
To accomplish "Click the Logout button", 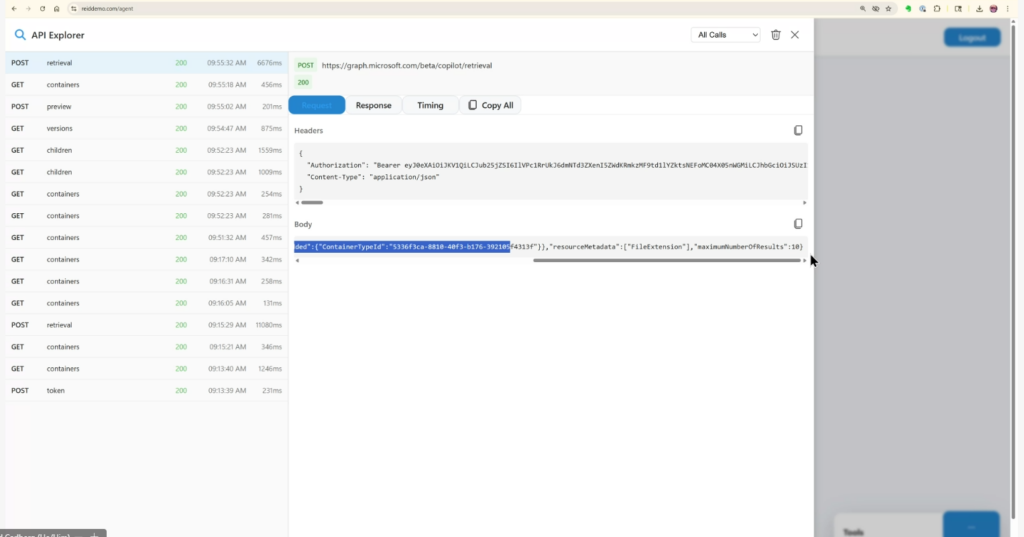I will coord(971,38).
